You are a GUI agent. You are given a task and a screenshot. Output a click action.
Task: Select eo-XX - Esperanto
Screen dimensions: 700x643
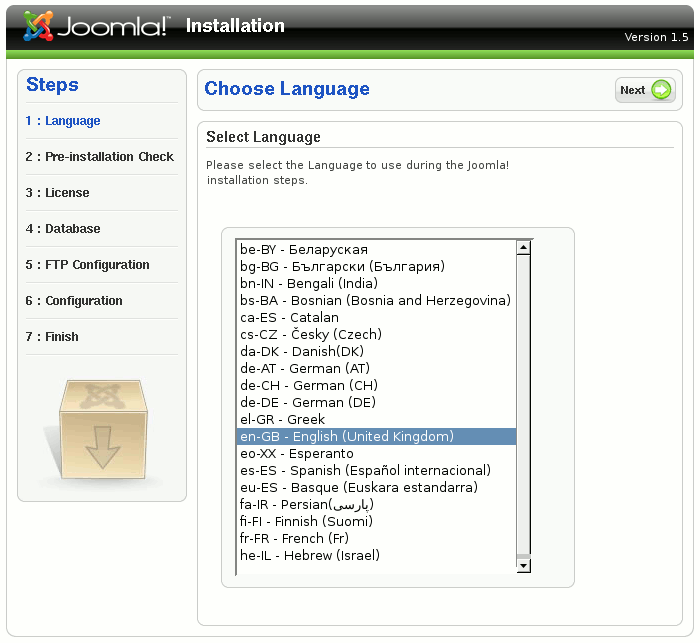point(376,453)
